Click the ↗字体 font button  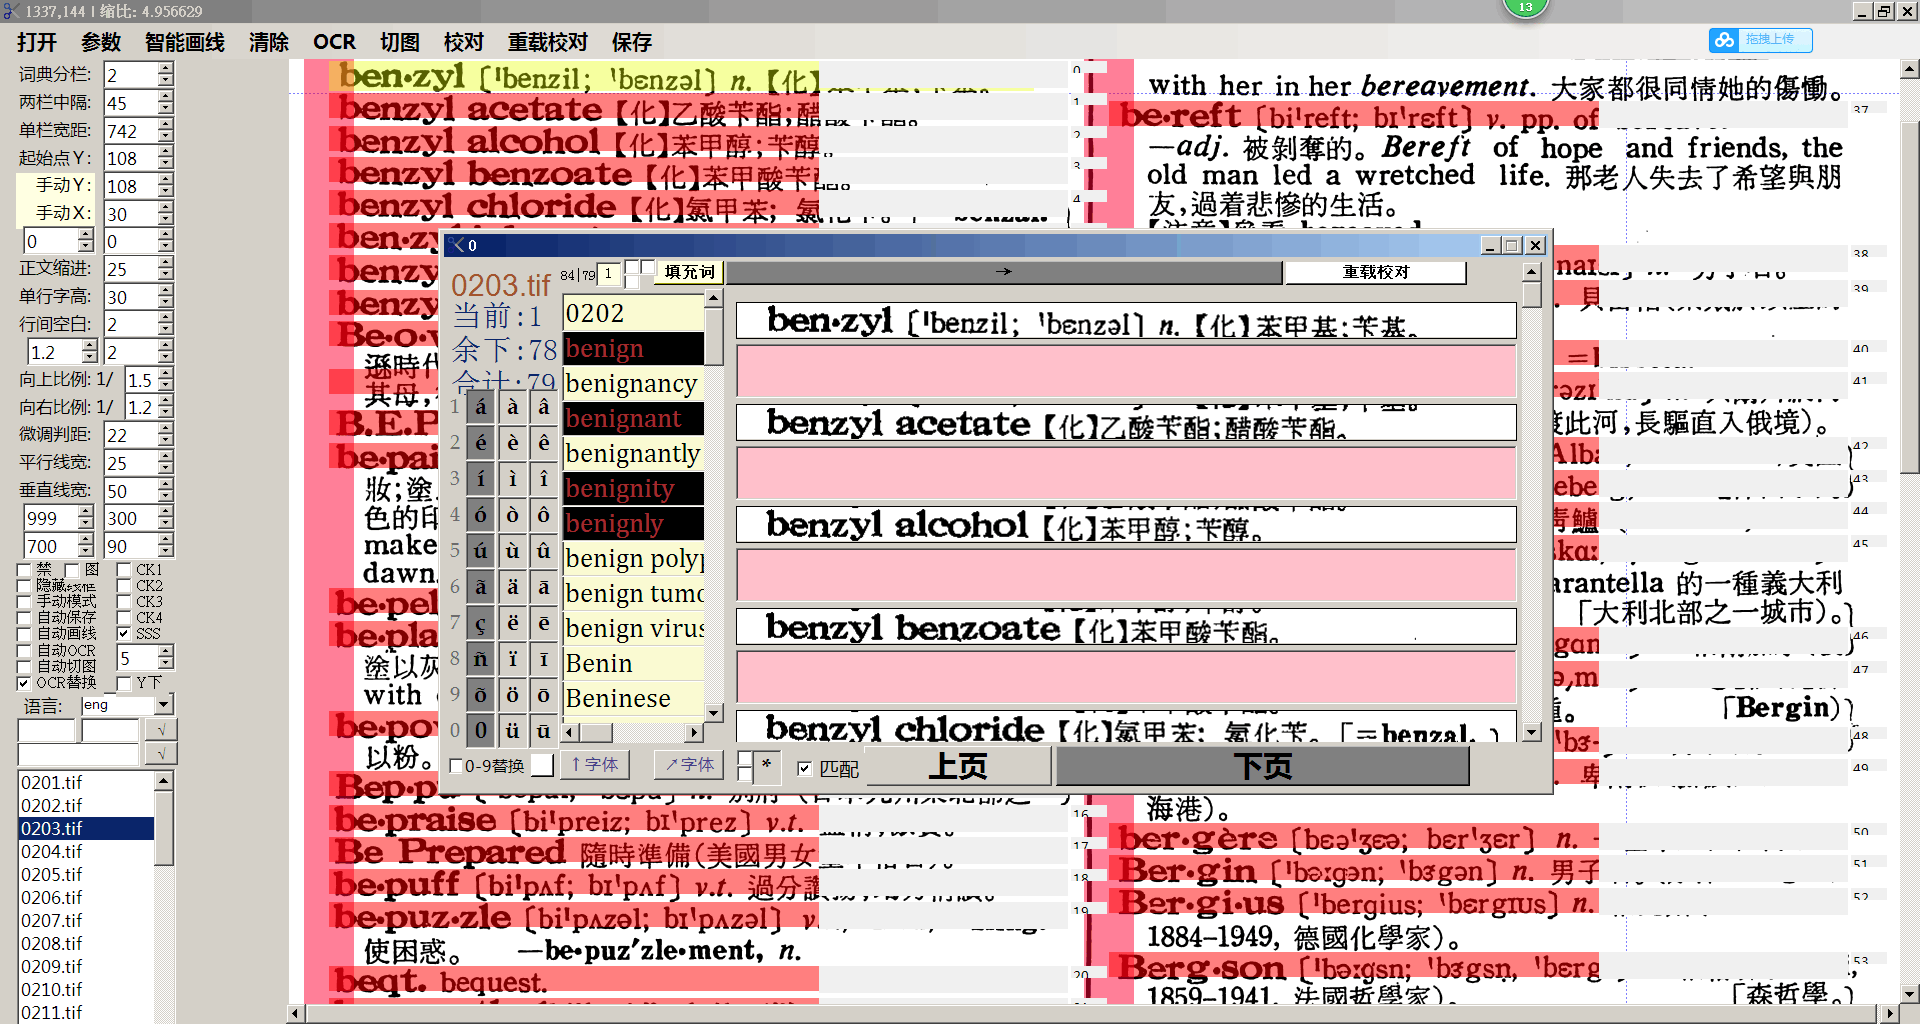coord(689,765)
